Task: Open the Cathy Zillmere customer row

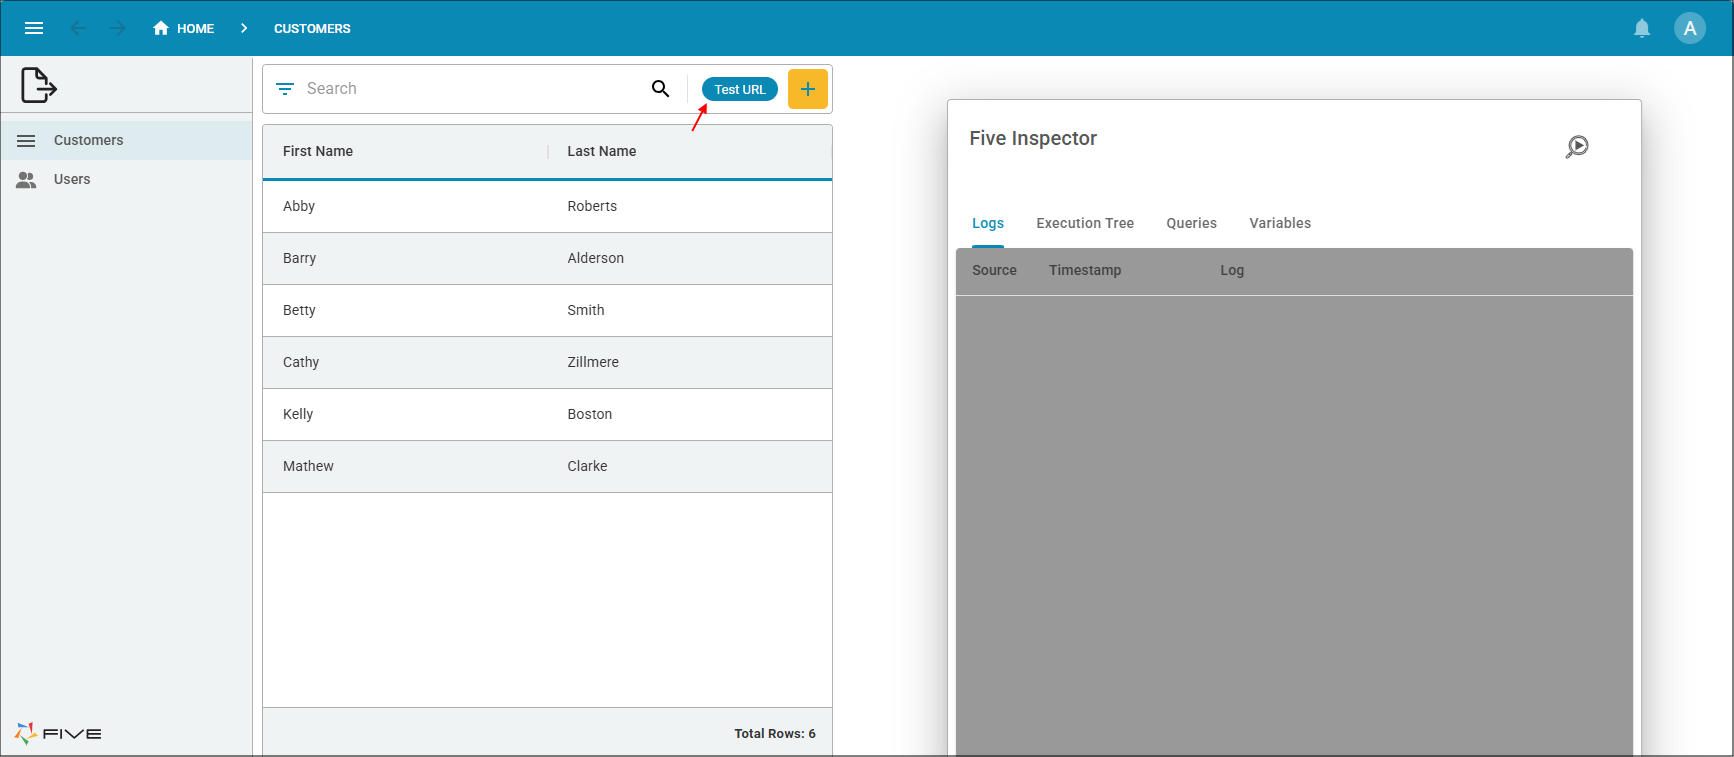Action: [547, 362]
